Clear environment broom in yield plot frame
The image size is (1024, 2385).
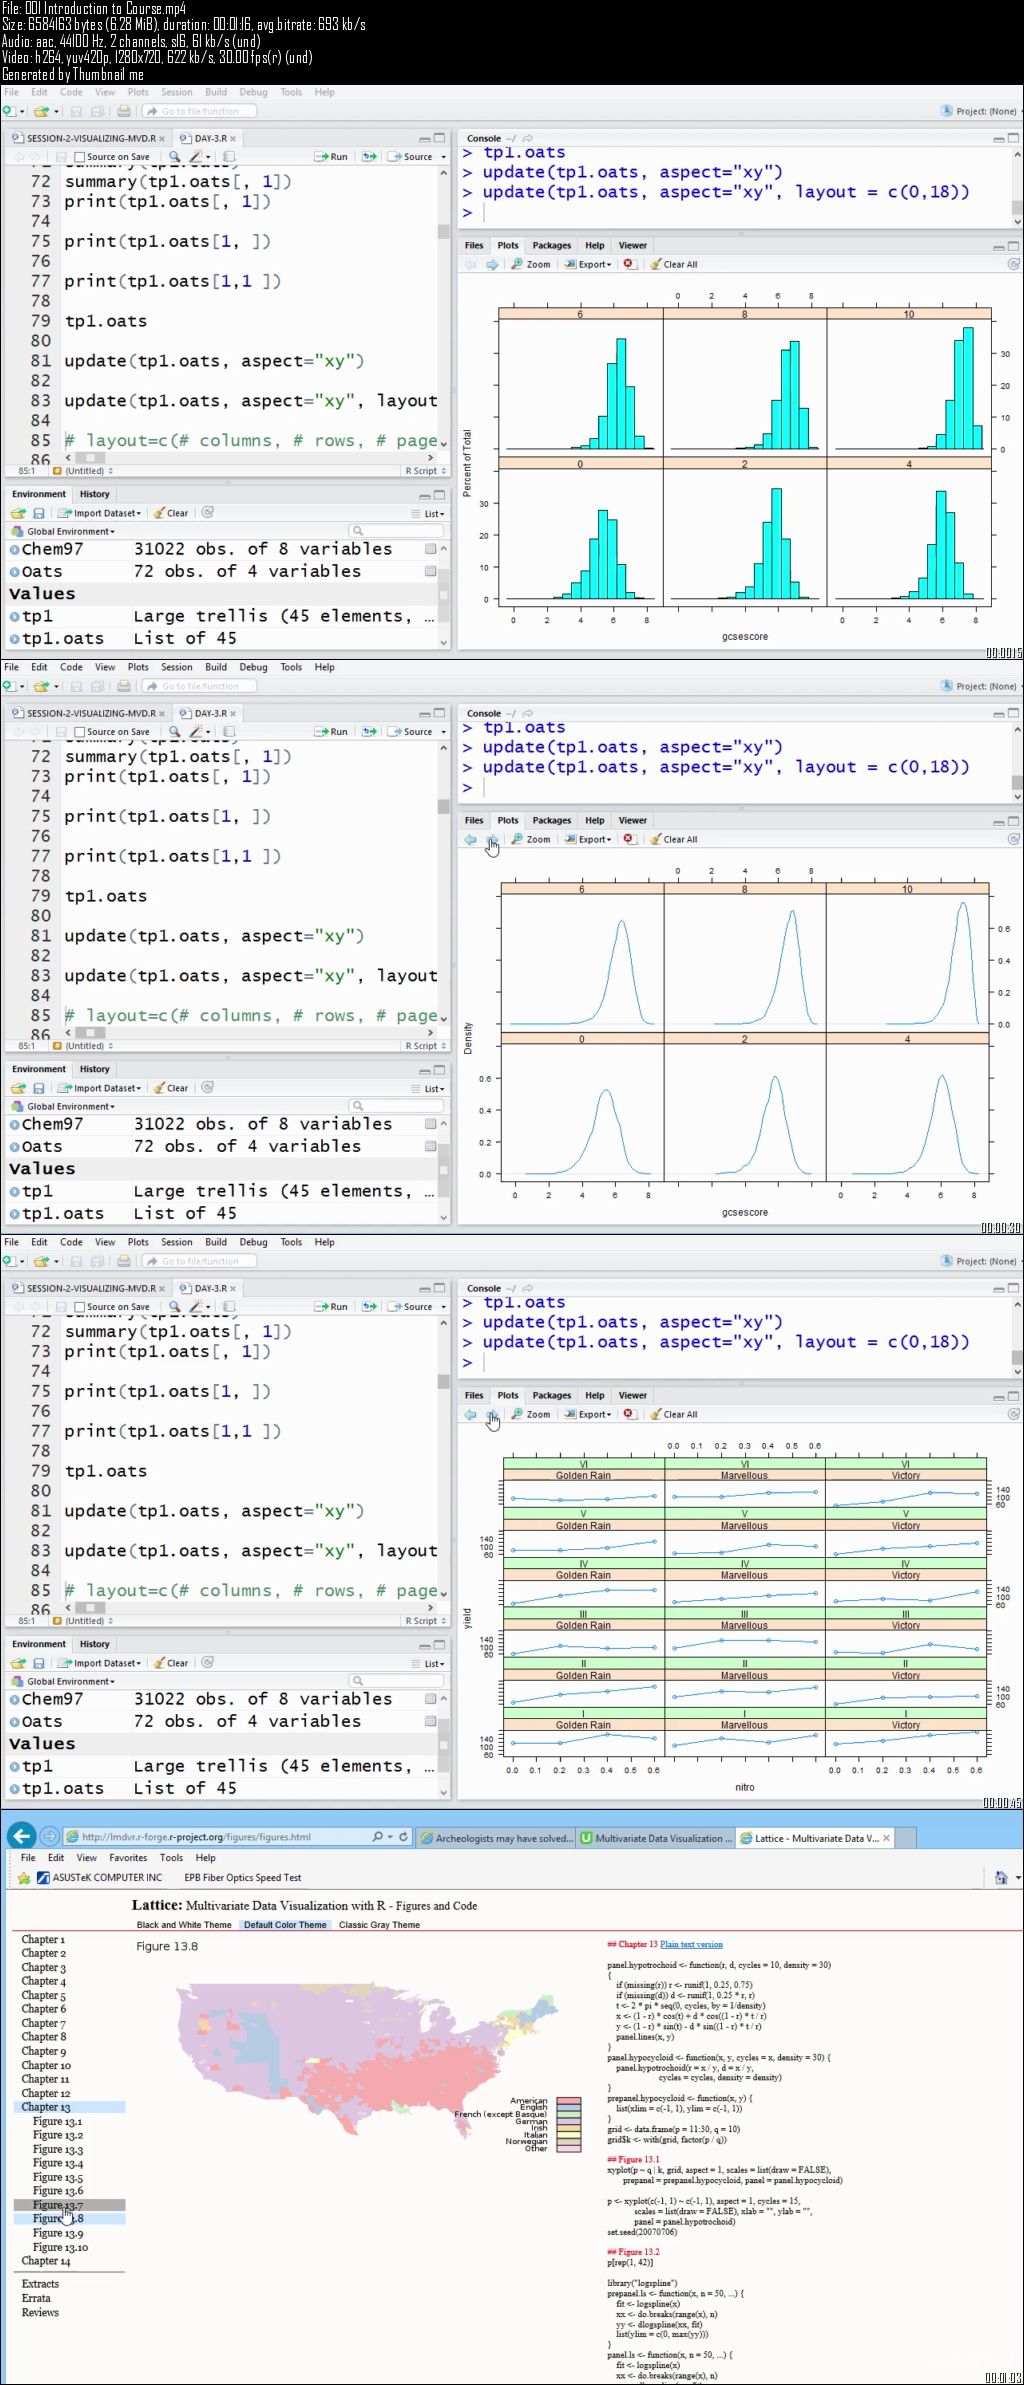click(170, 1663)
